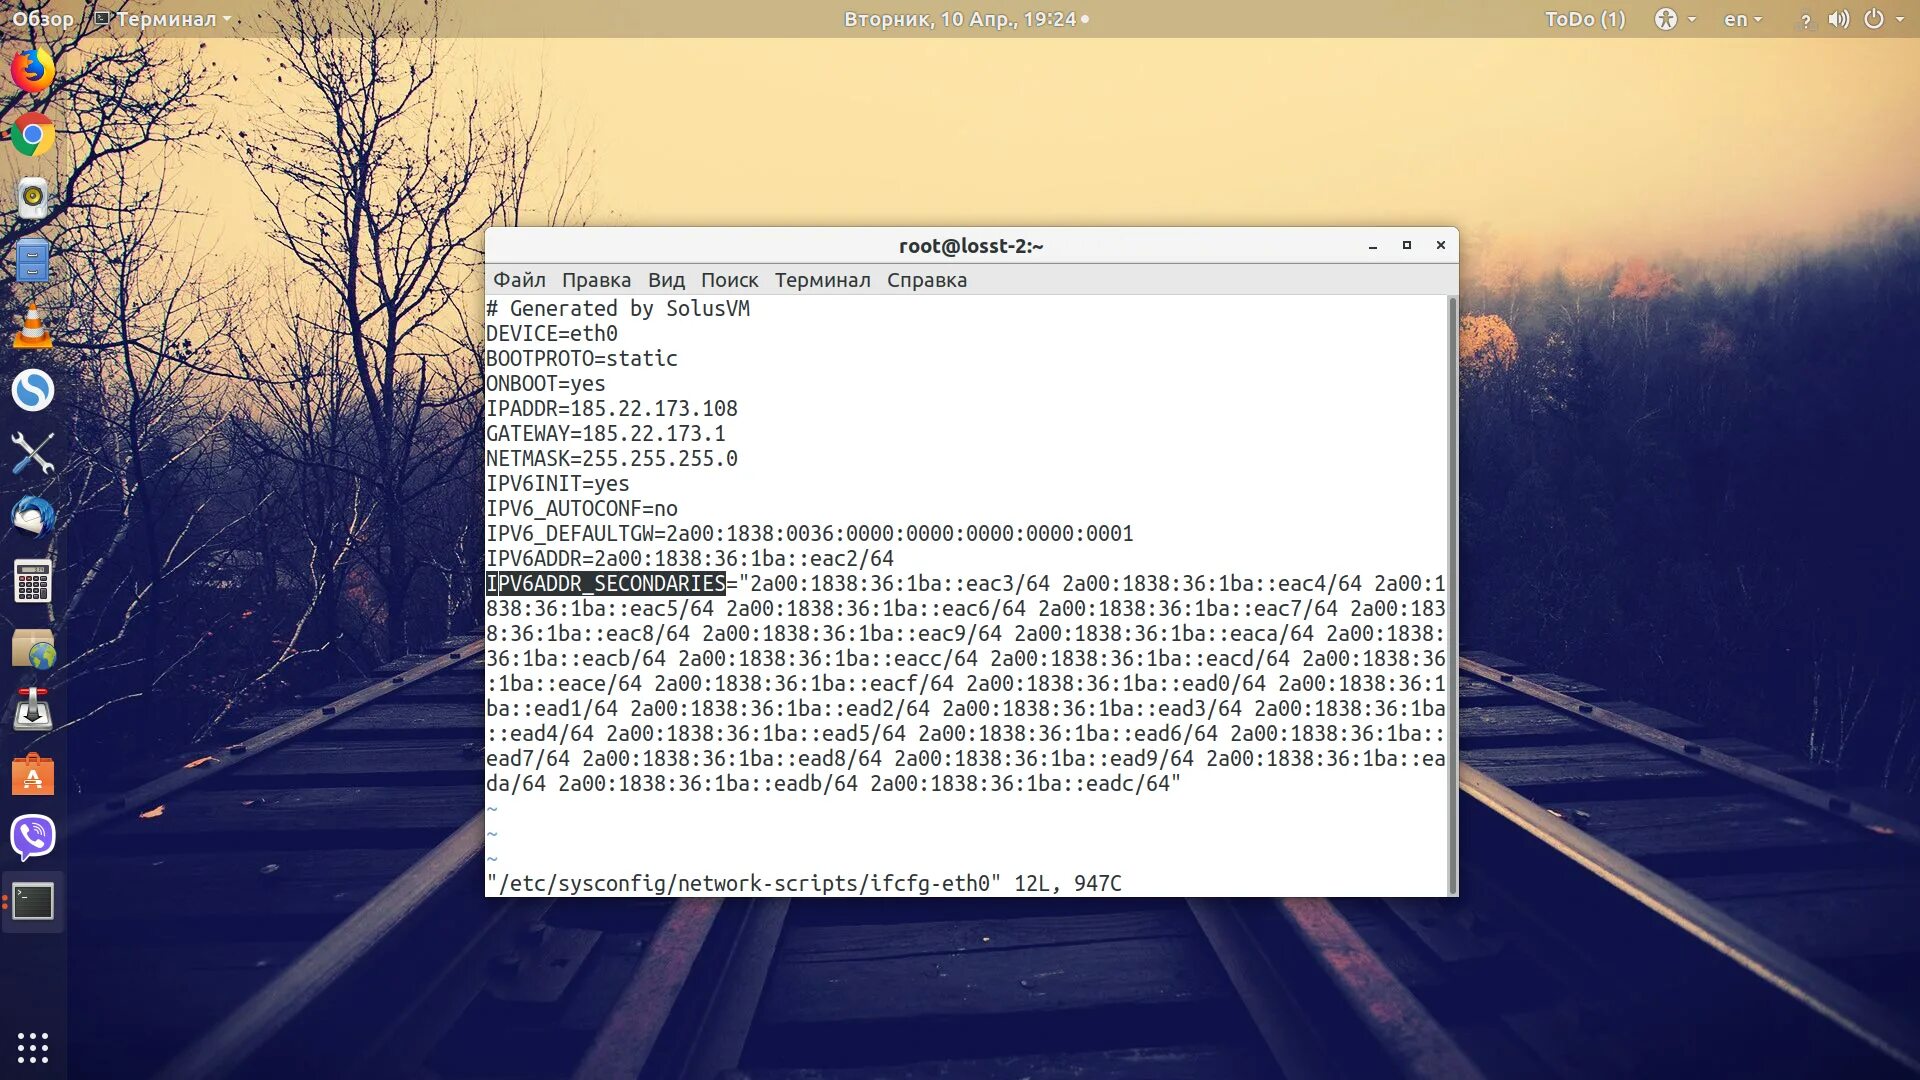1920x1080 pixels.
Task: Expand Терминал app menu in top bar
Action: pyautogui.click(x=164, y=19)
